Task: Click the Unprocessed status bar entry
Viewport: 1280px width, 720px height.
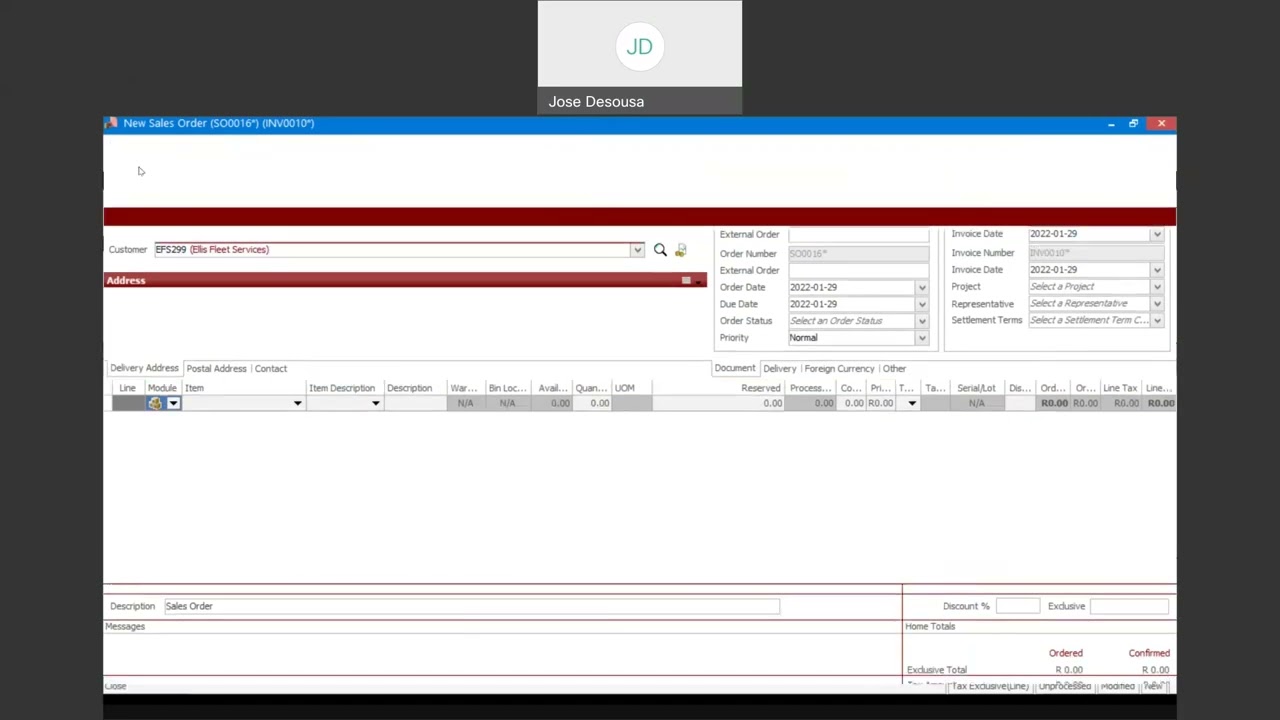Action: [x=1064, y=687]
